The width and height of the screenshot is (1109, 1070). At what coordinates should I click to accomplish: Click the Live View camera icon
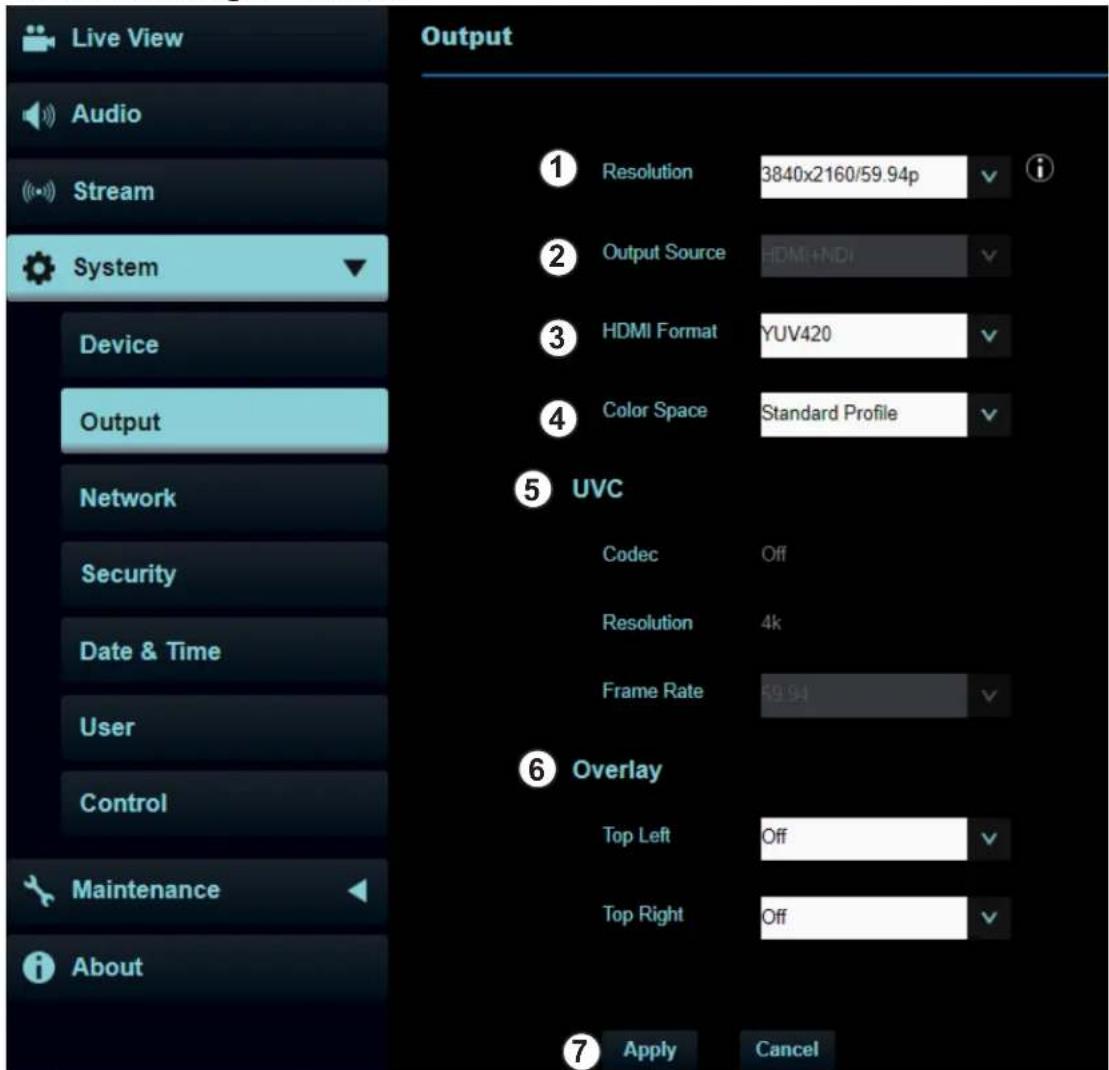(x=38, y=38)
